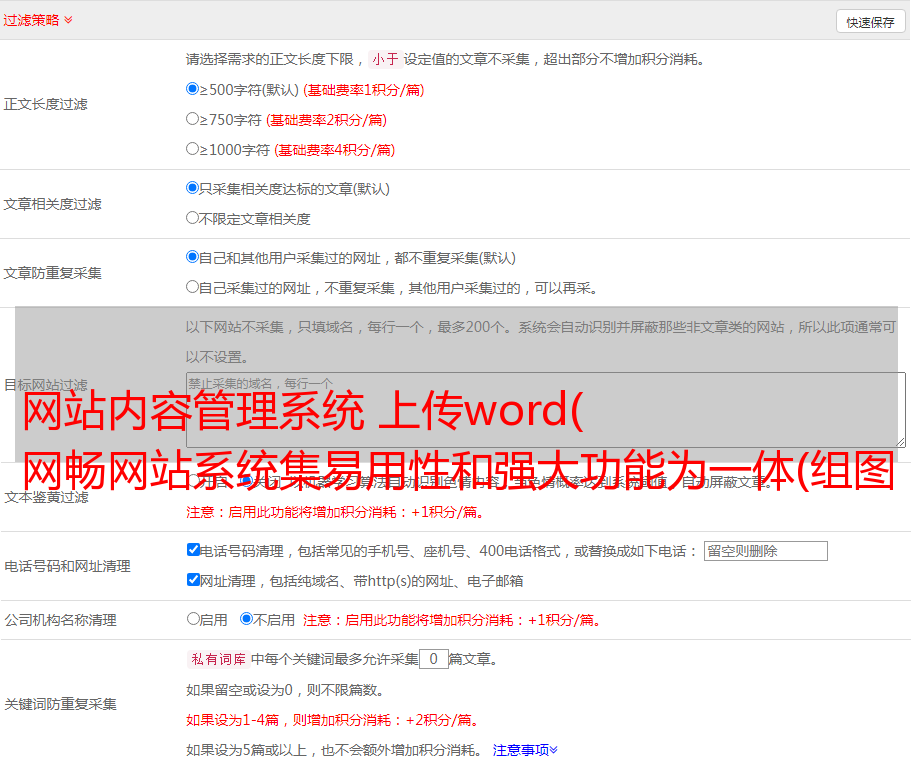Select 不启用 for 公司机构名称清理

247,619
